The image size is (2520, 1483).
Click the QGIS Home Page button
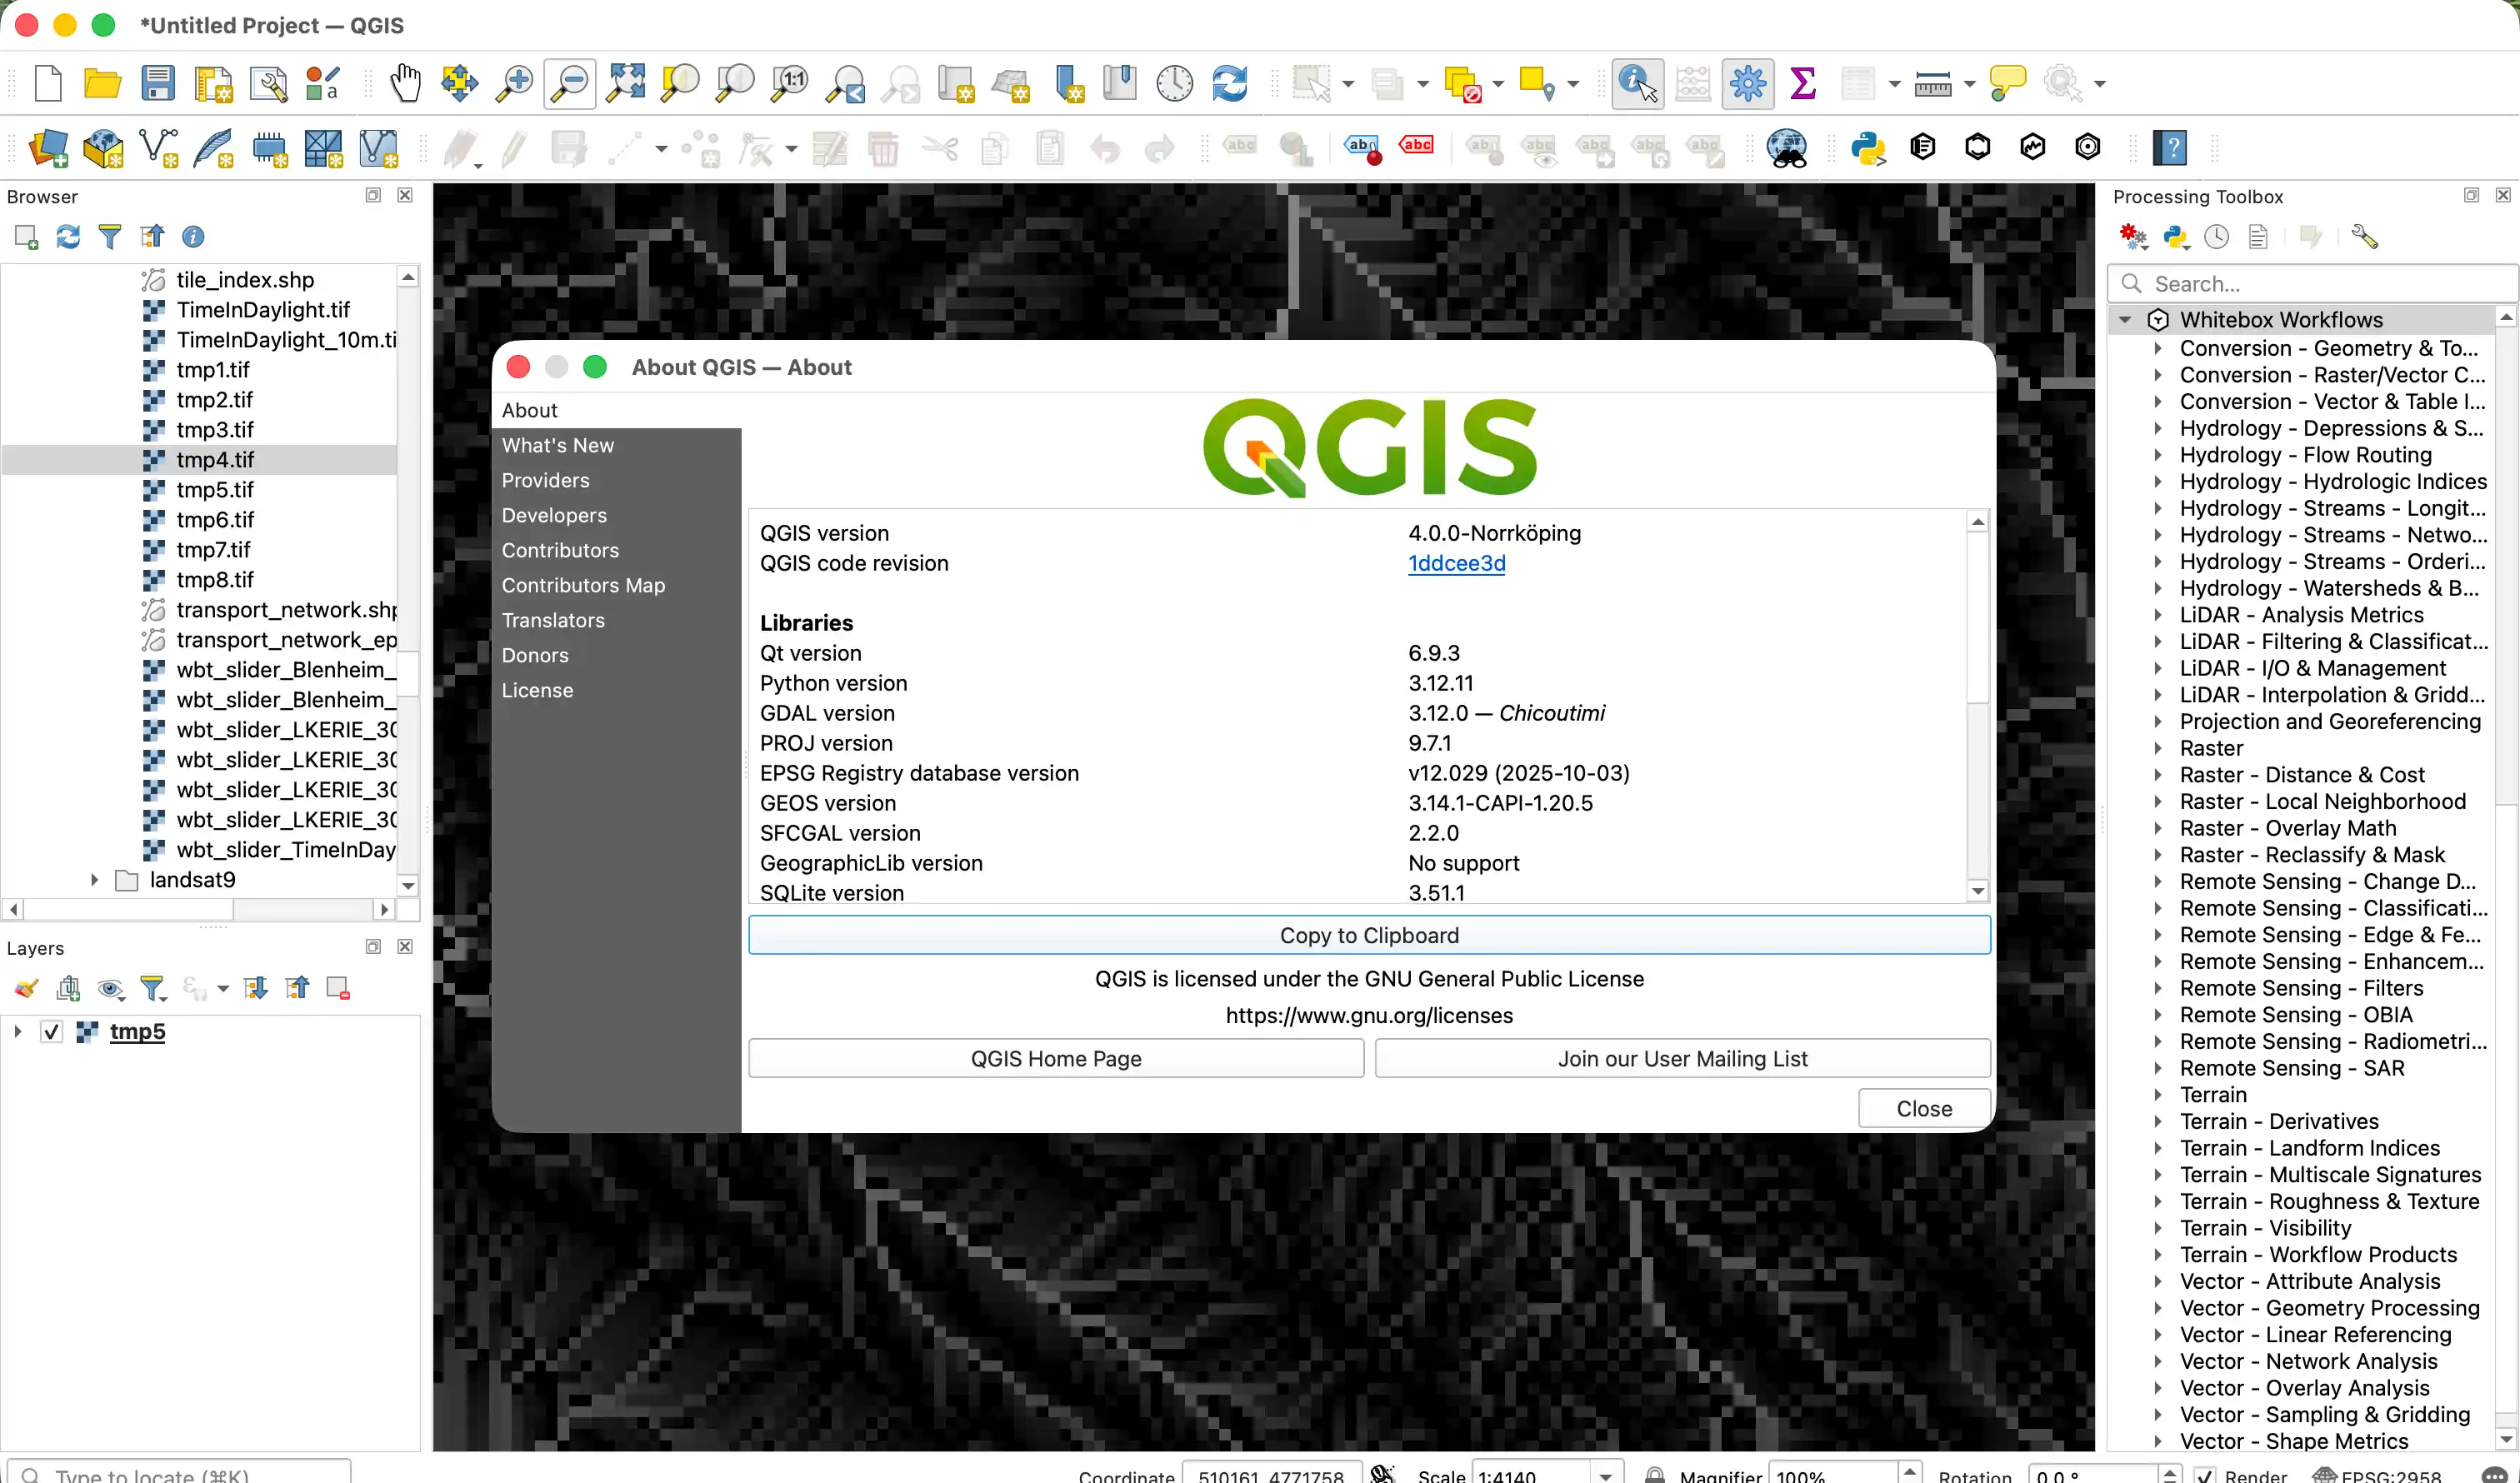(1056, 1058)
